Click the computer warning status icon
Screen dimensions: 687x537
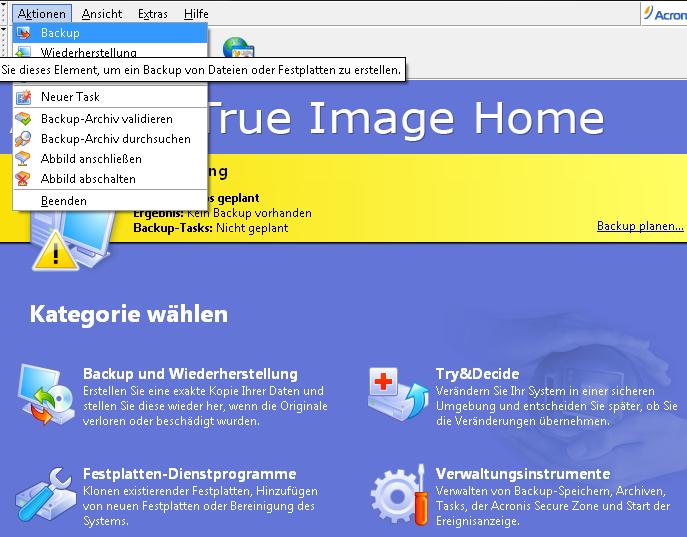(x=70, y=239)
